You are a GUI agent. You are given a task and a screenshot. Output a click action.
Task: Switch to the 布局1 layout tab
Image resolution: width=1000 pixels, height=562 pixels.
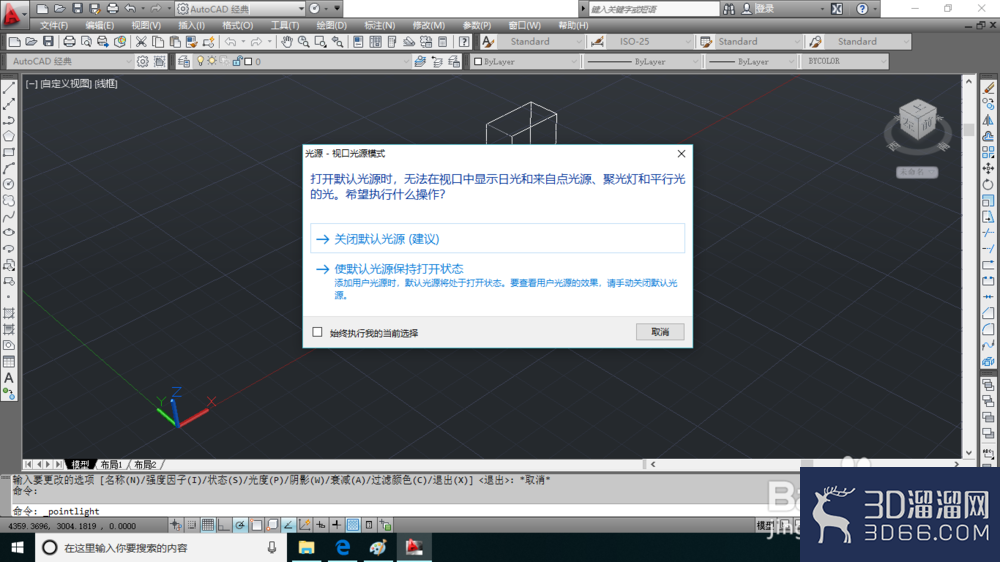[112, 464]
